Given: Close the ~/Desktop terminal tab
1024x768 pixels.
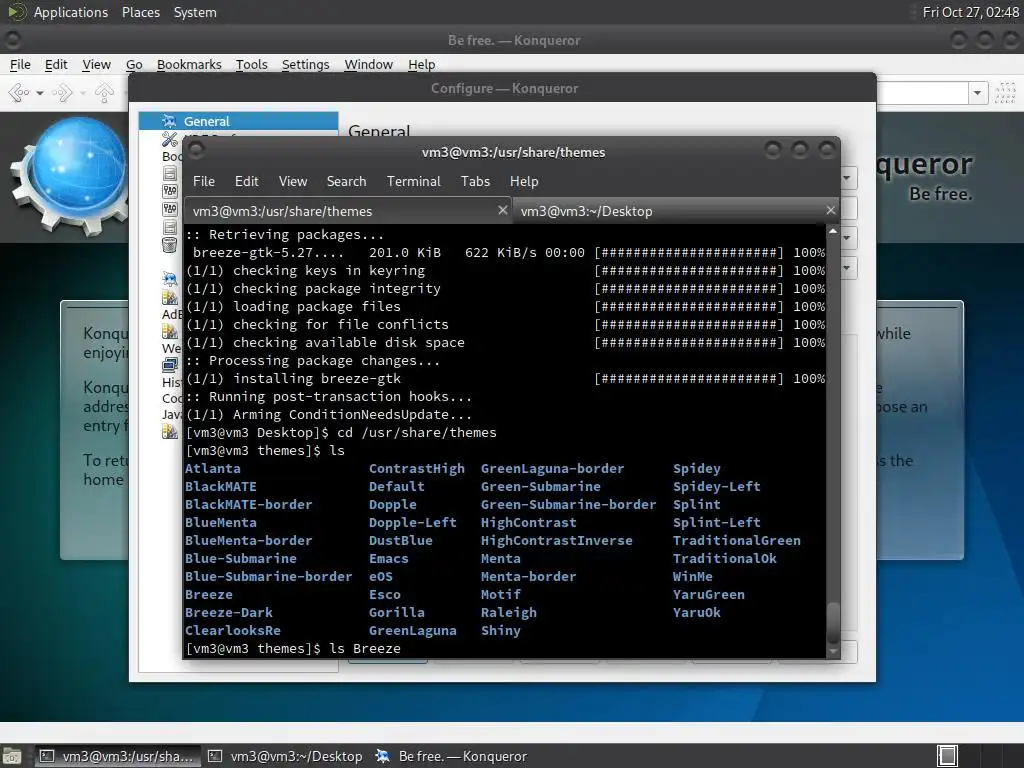Looking at the screenshot, I should pyautogui.click(x=830, y=210).
